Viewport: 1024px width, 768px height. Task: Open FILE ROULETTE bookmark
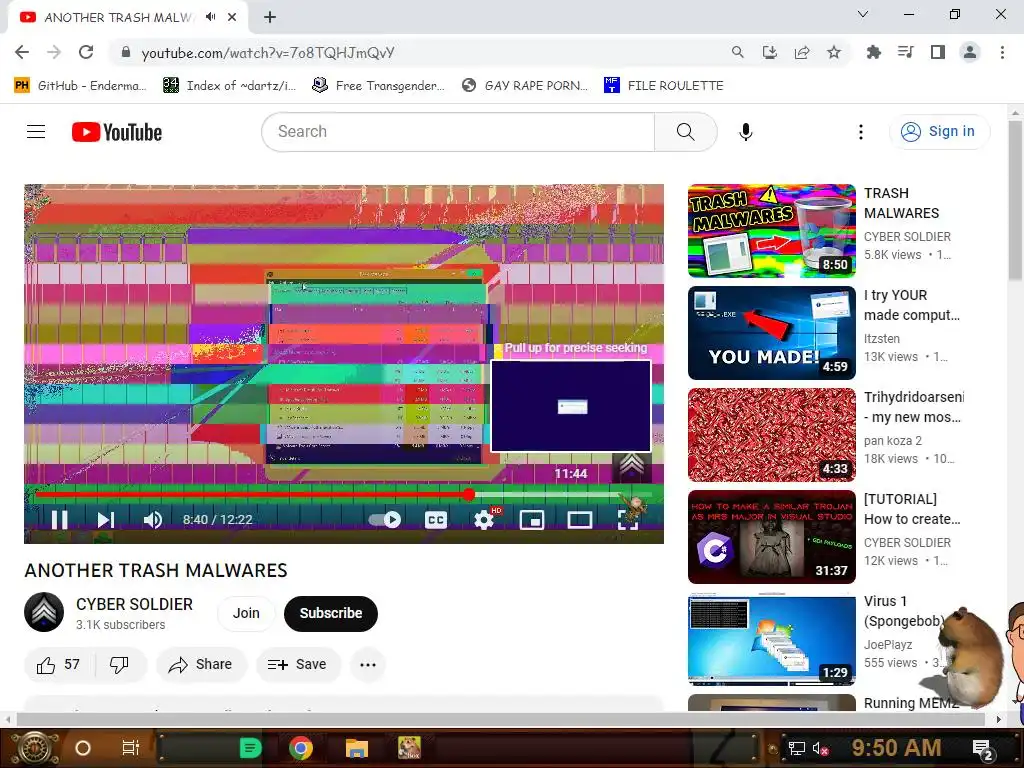pos(664,86)
